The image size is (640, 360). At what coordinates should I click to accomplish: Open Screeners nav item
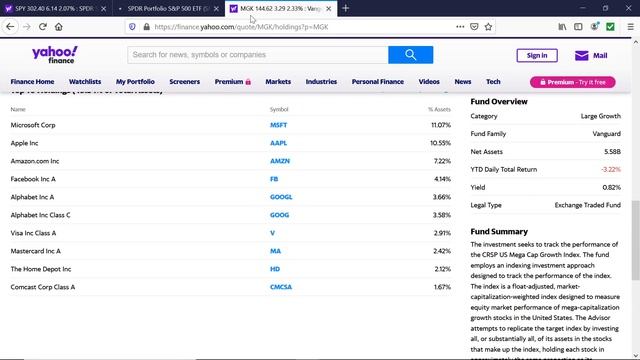coord(184,82)
